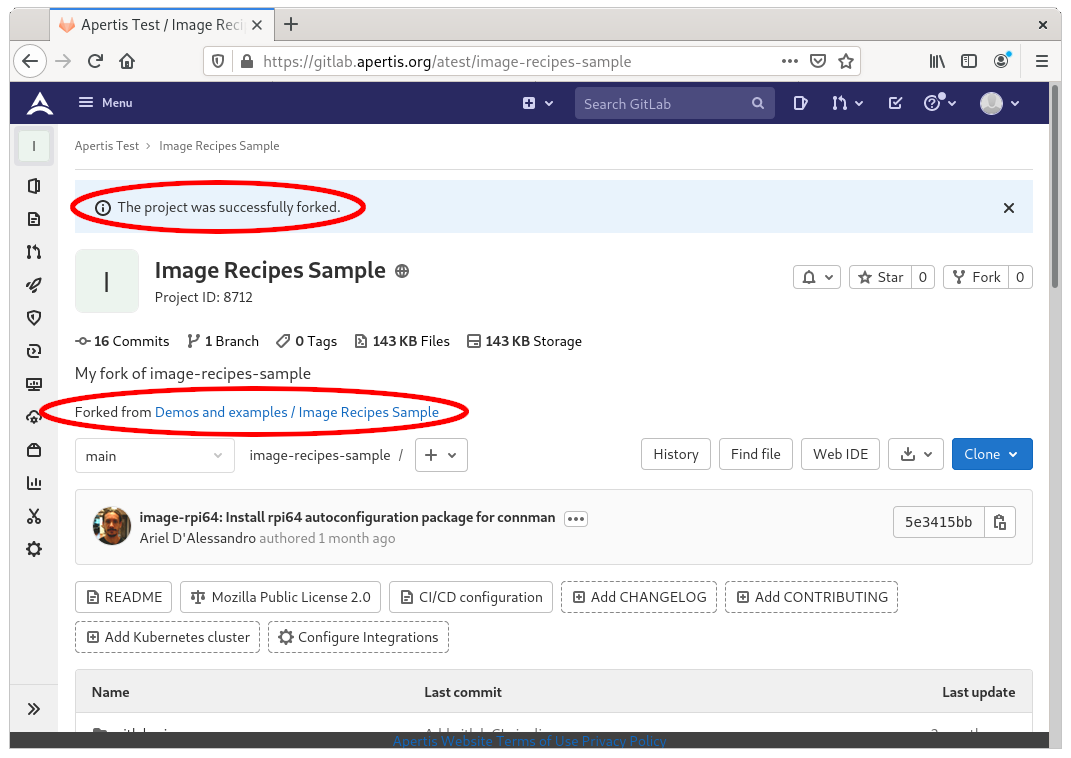Click Add Kubernetes cluster button

point(167,637)
